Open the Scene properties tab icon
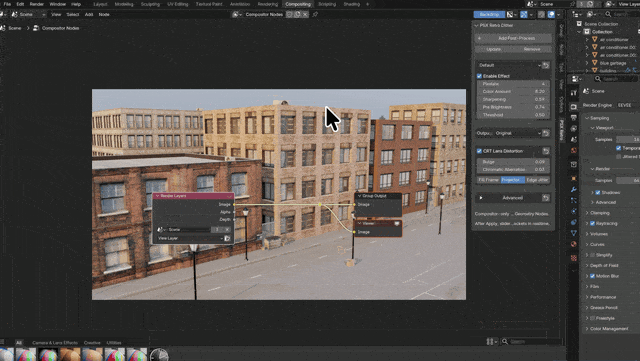 [x=573, y=140]
